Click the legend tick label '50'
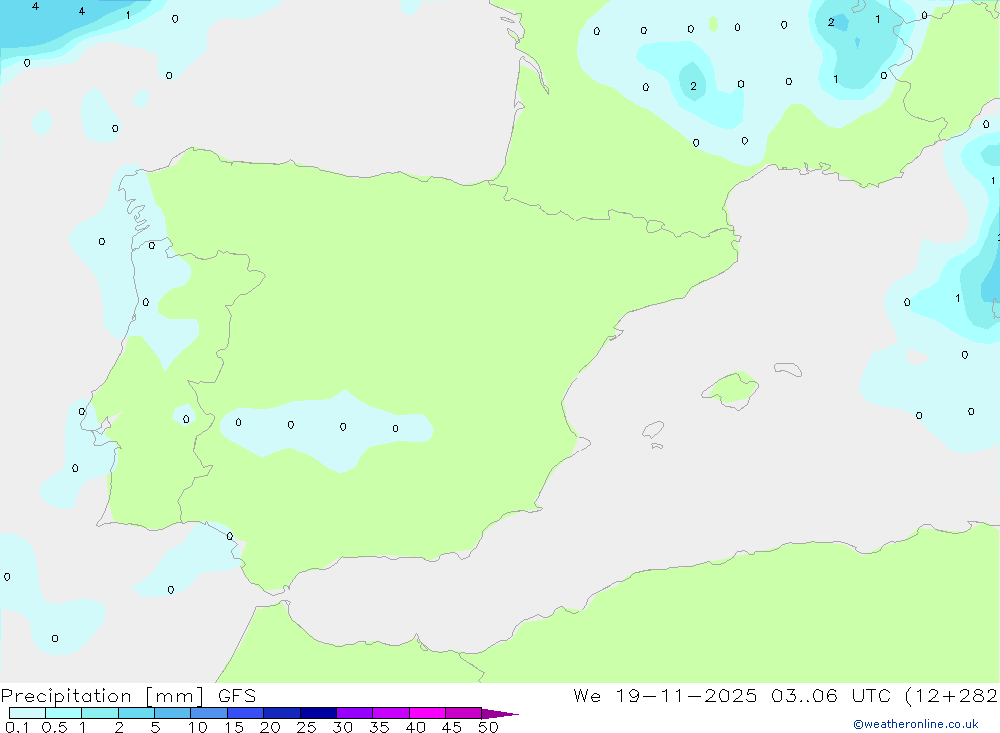Screen dimensions: 1000x733 [x=488, y=727]
